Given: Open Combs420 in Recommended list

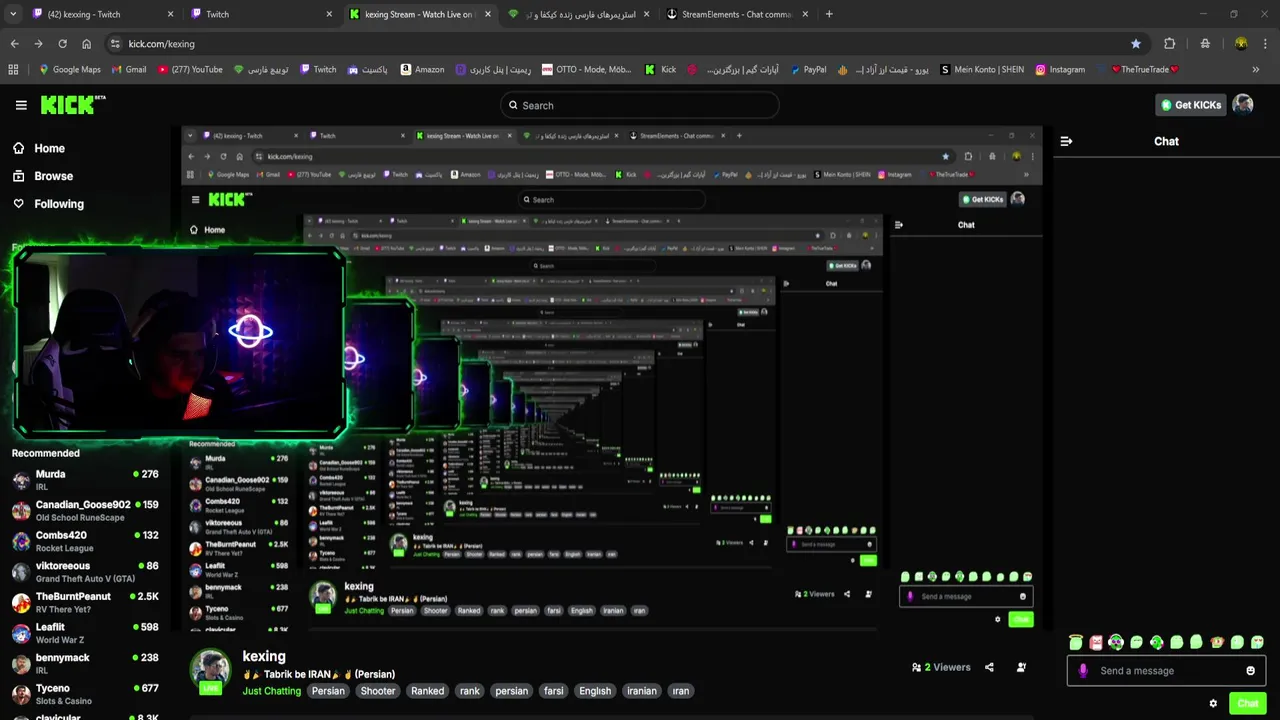Looking at the screenshot, I should click(85, 541).
